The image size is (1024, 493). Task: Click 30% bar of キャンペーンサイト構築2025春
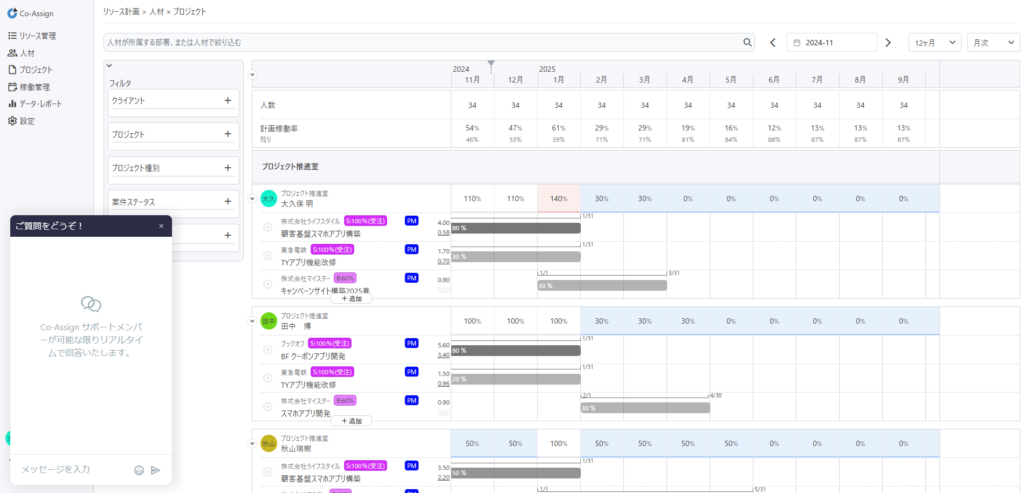point(602,285)
